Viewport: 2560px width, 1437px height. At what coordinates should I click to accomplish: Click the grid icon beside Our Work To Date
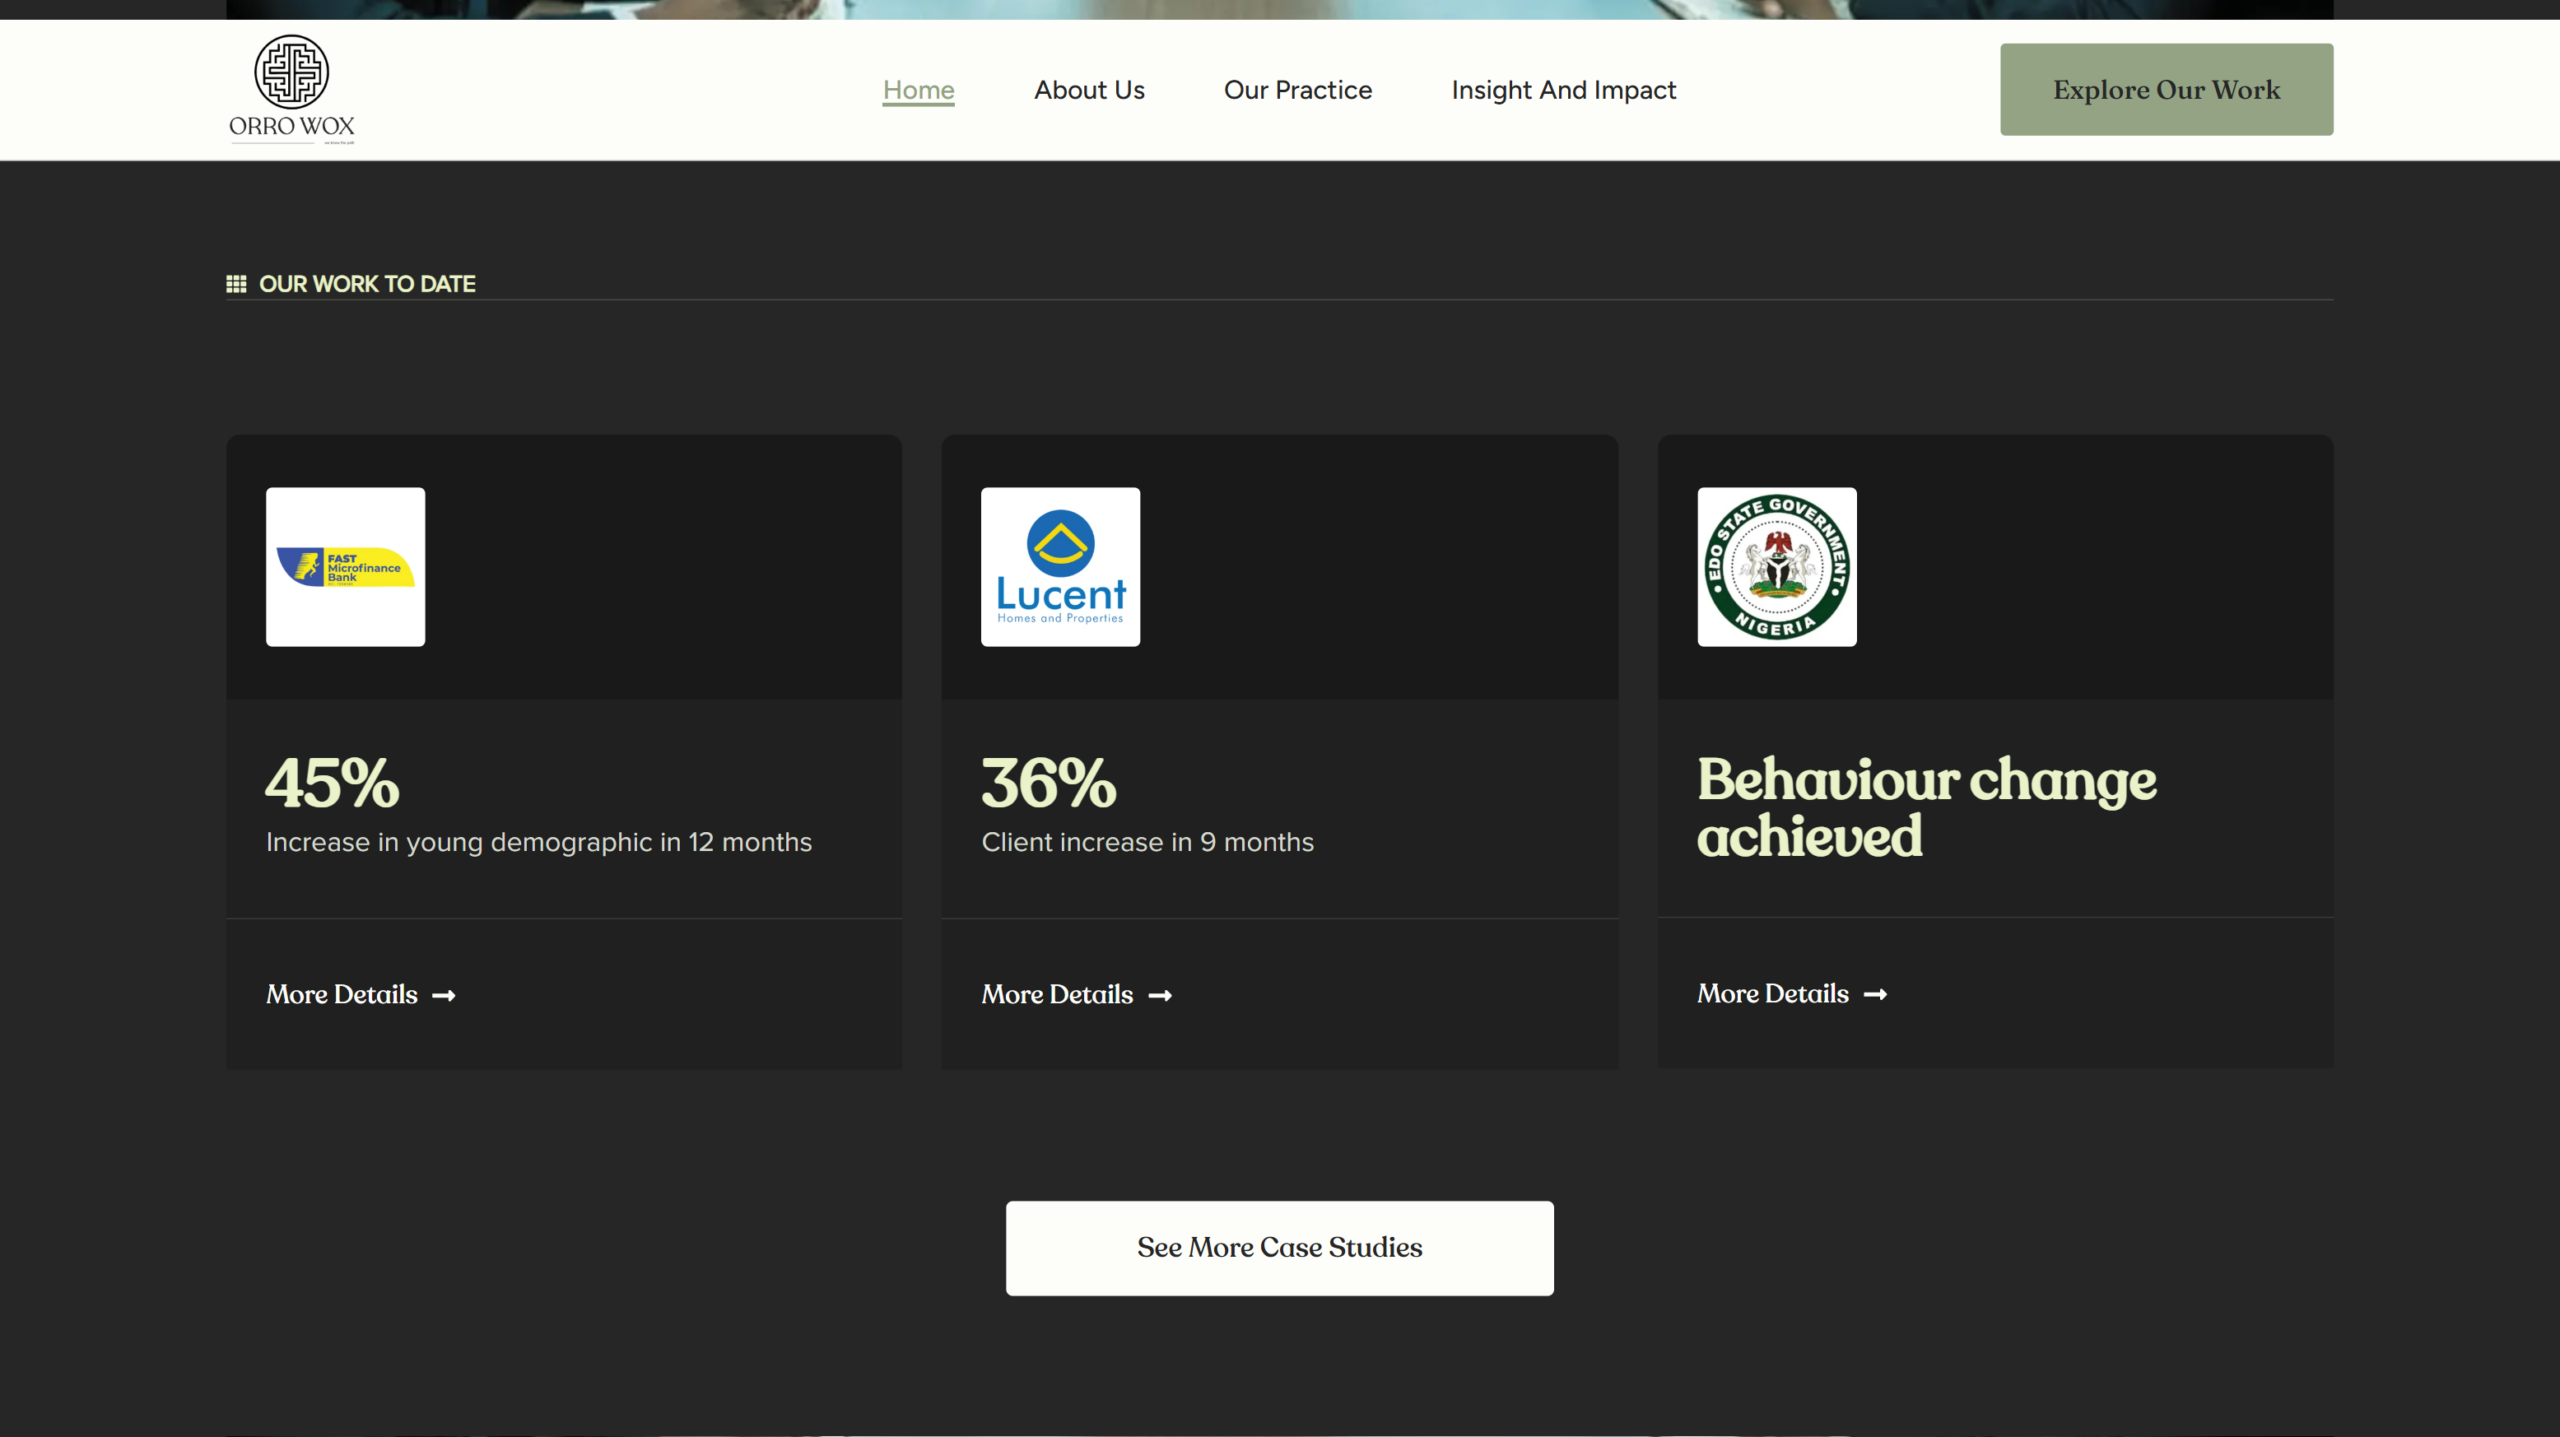pos(236,284)
